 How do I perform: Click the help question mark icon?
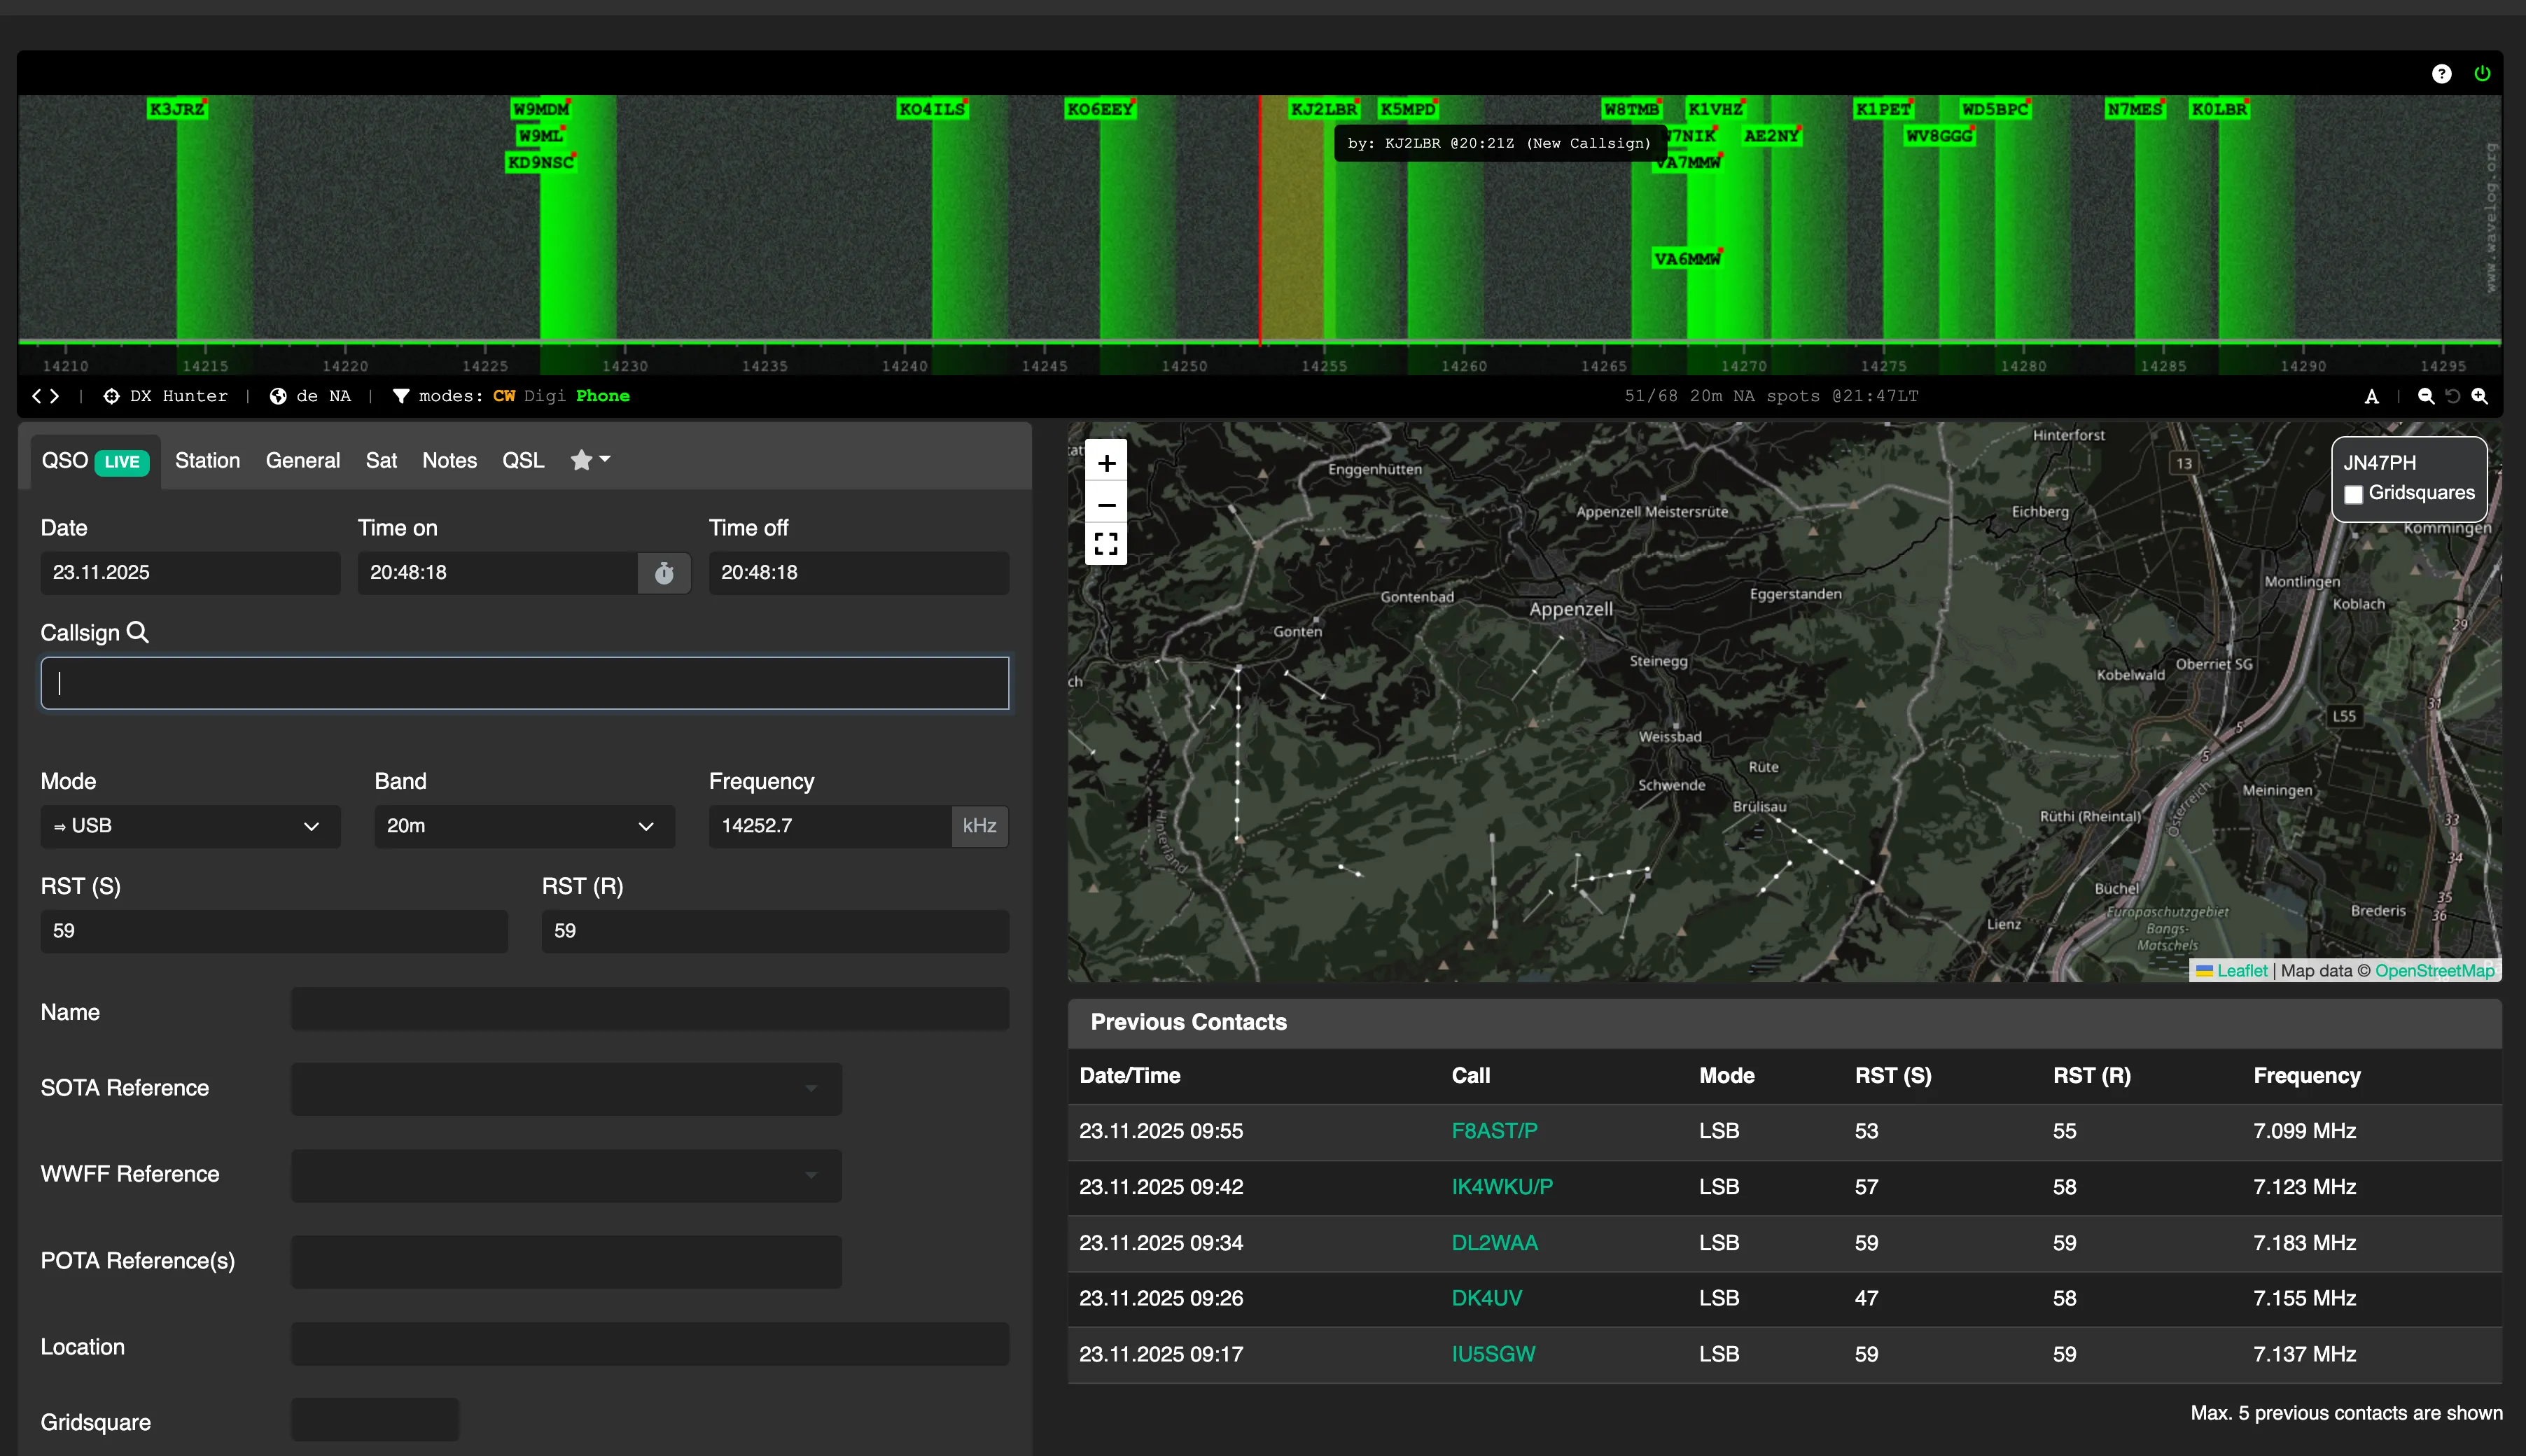coord(2441,74)
